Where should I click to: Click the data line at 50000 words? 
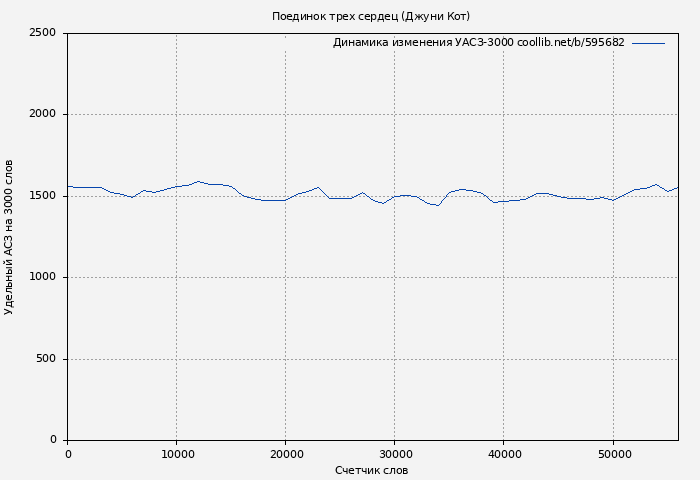click(x=612, y=200)
